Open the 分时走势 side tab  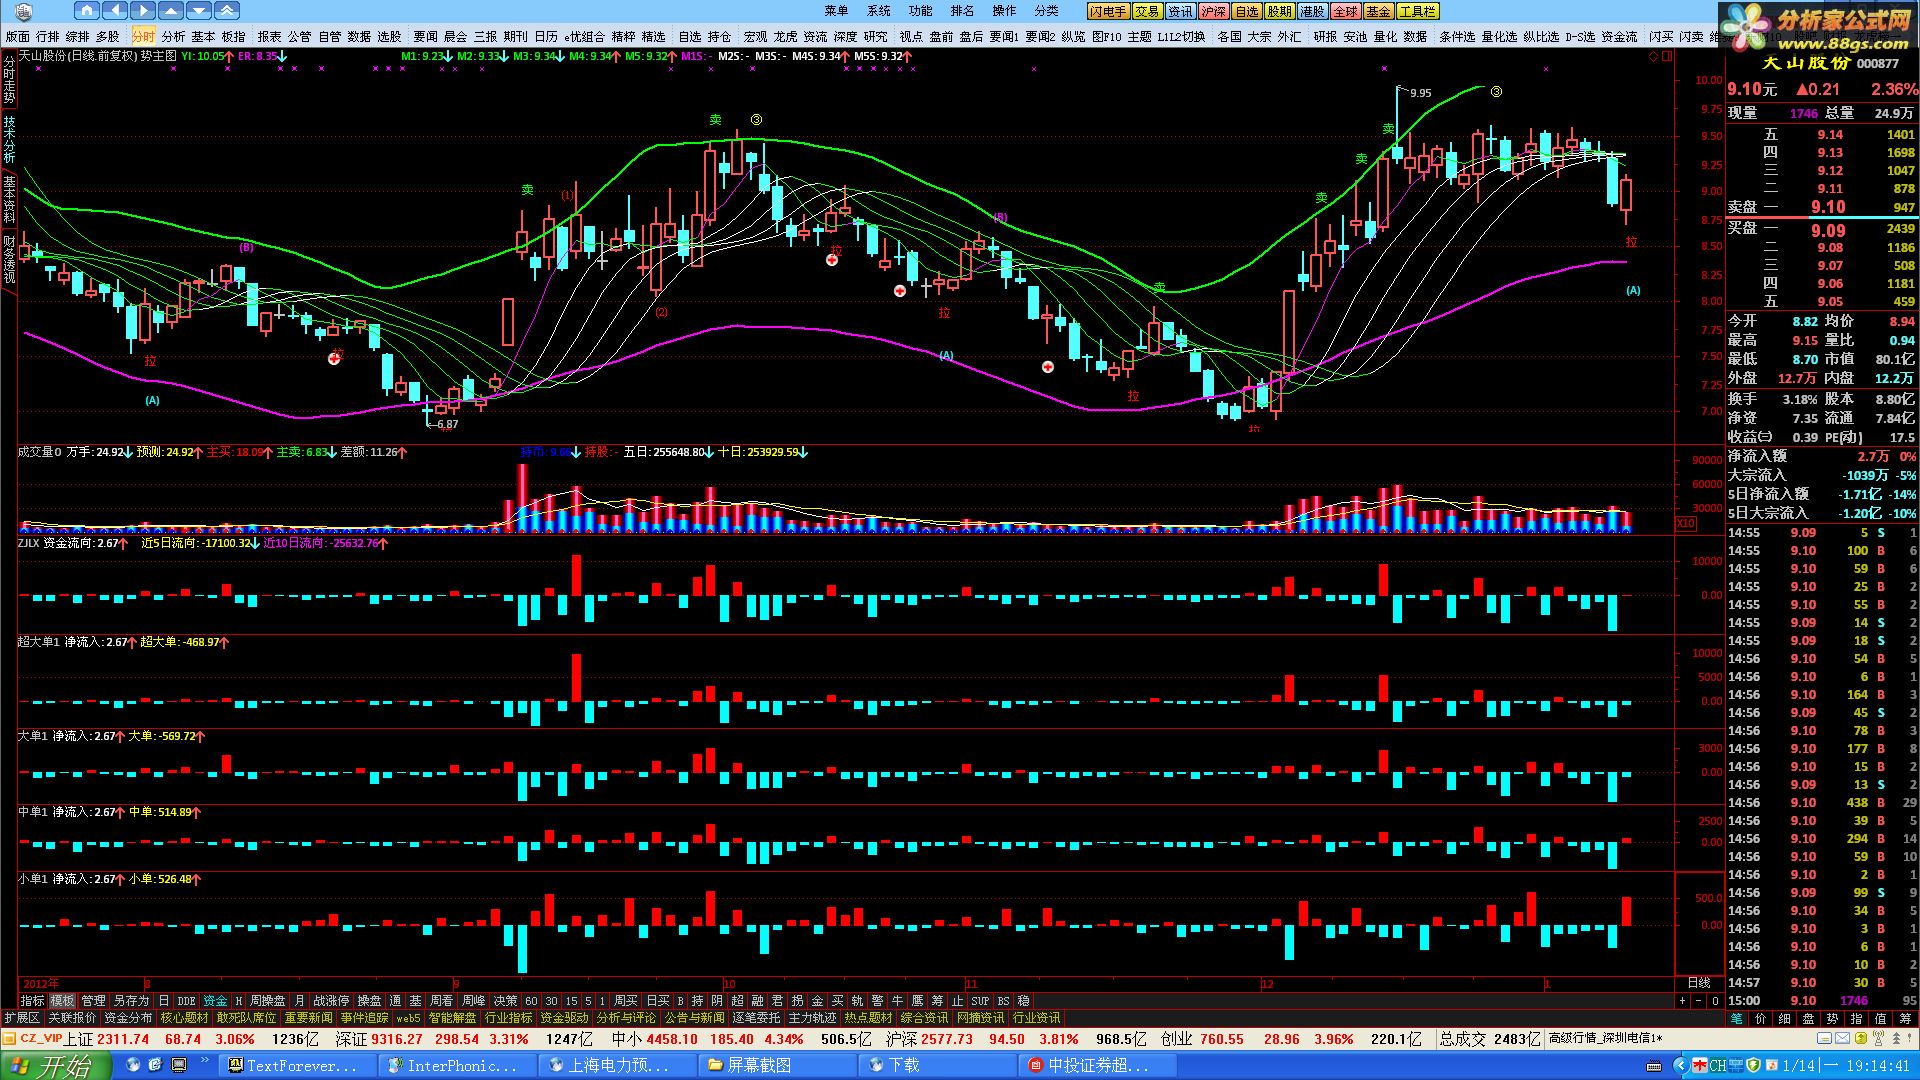pyautogui.click(x=9, y=80)
